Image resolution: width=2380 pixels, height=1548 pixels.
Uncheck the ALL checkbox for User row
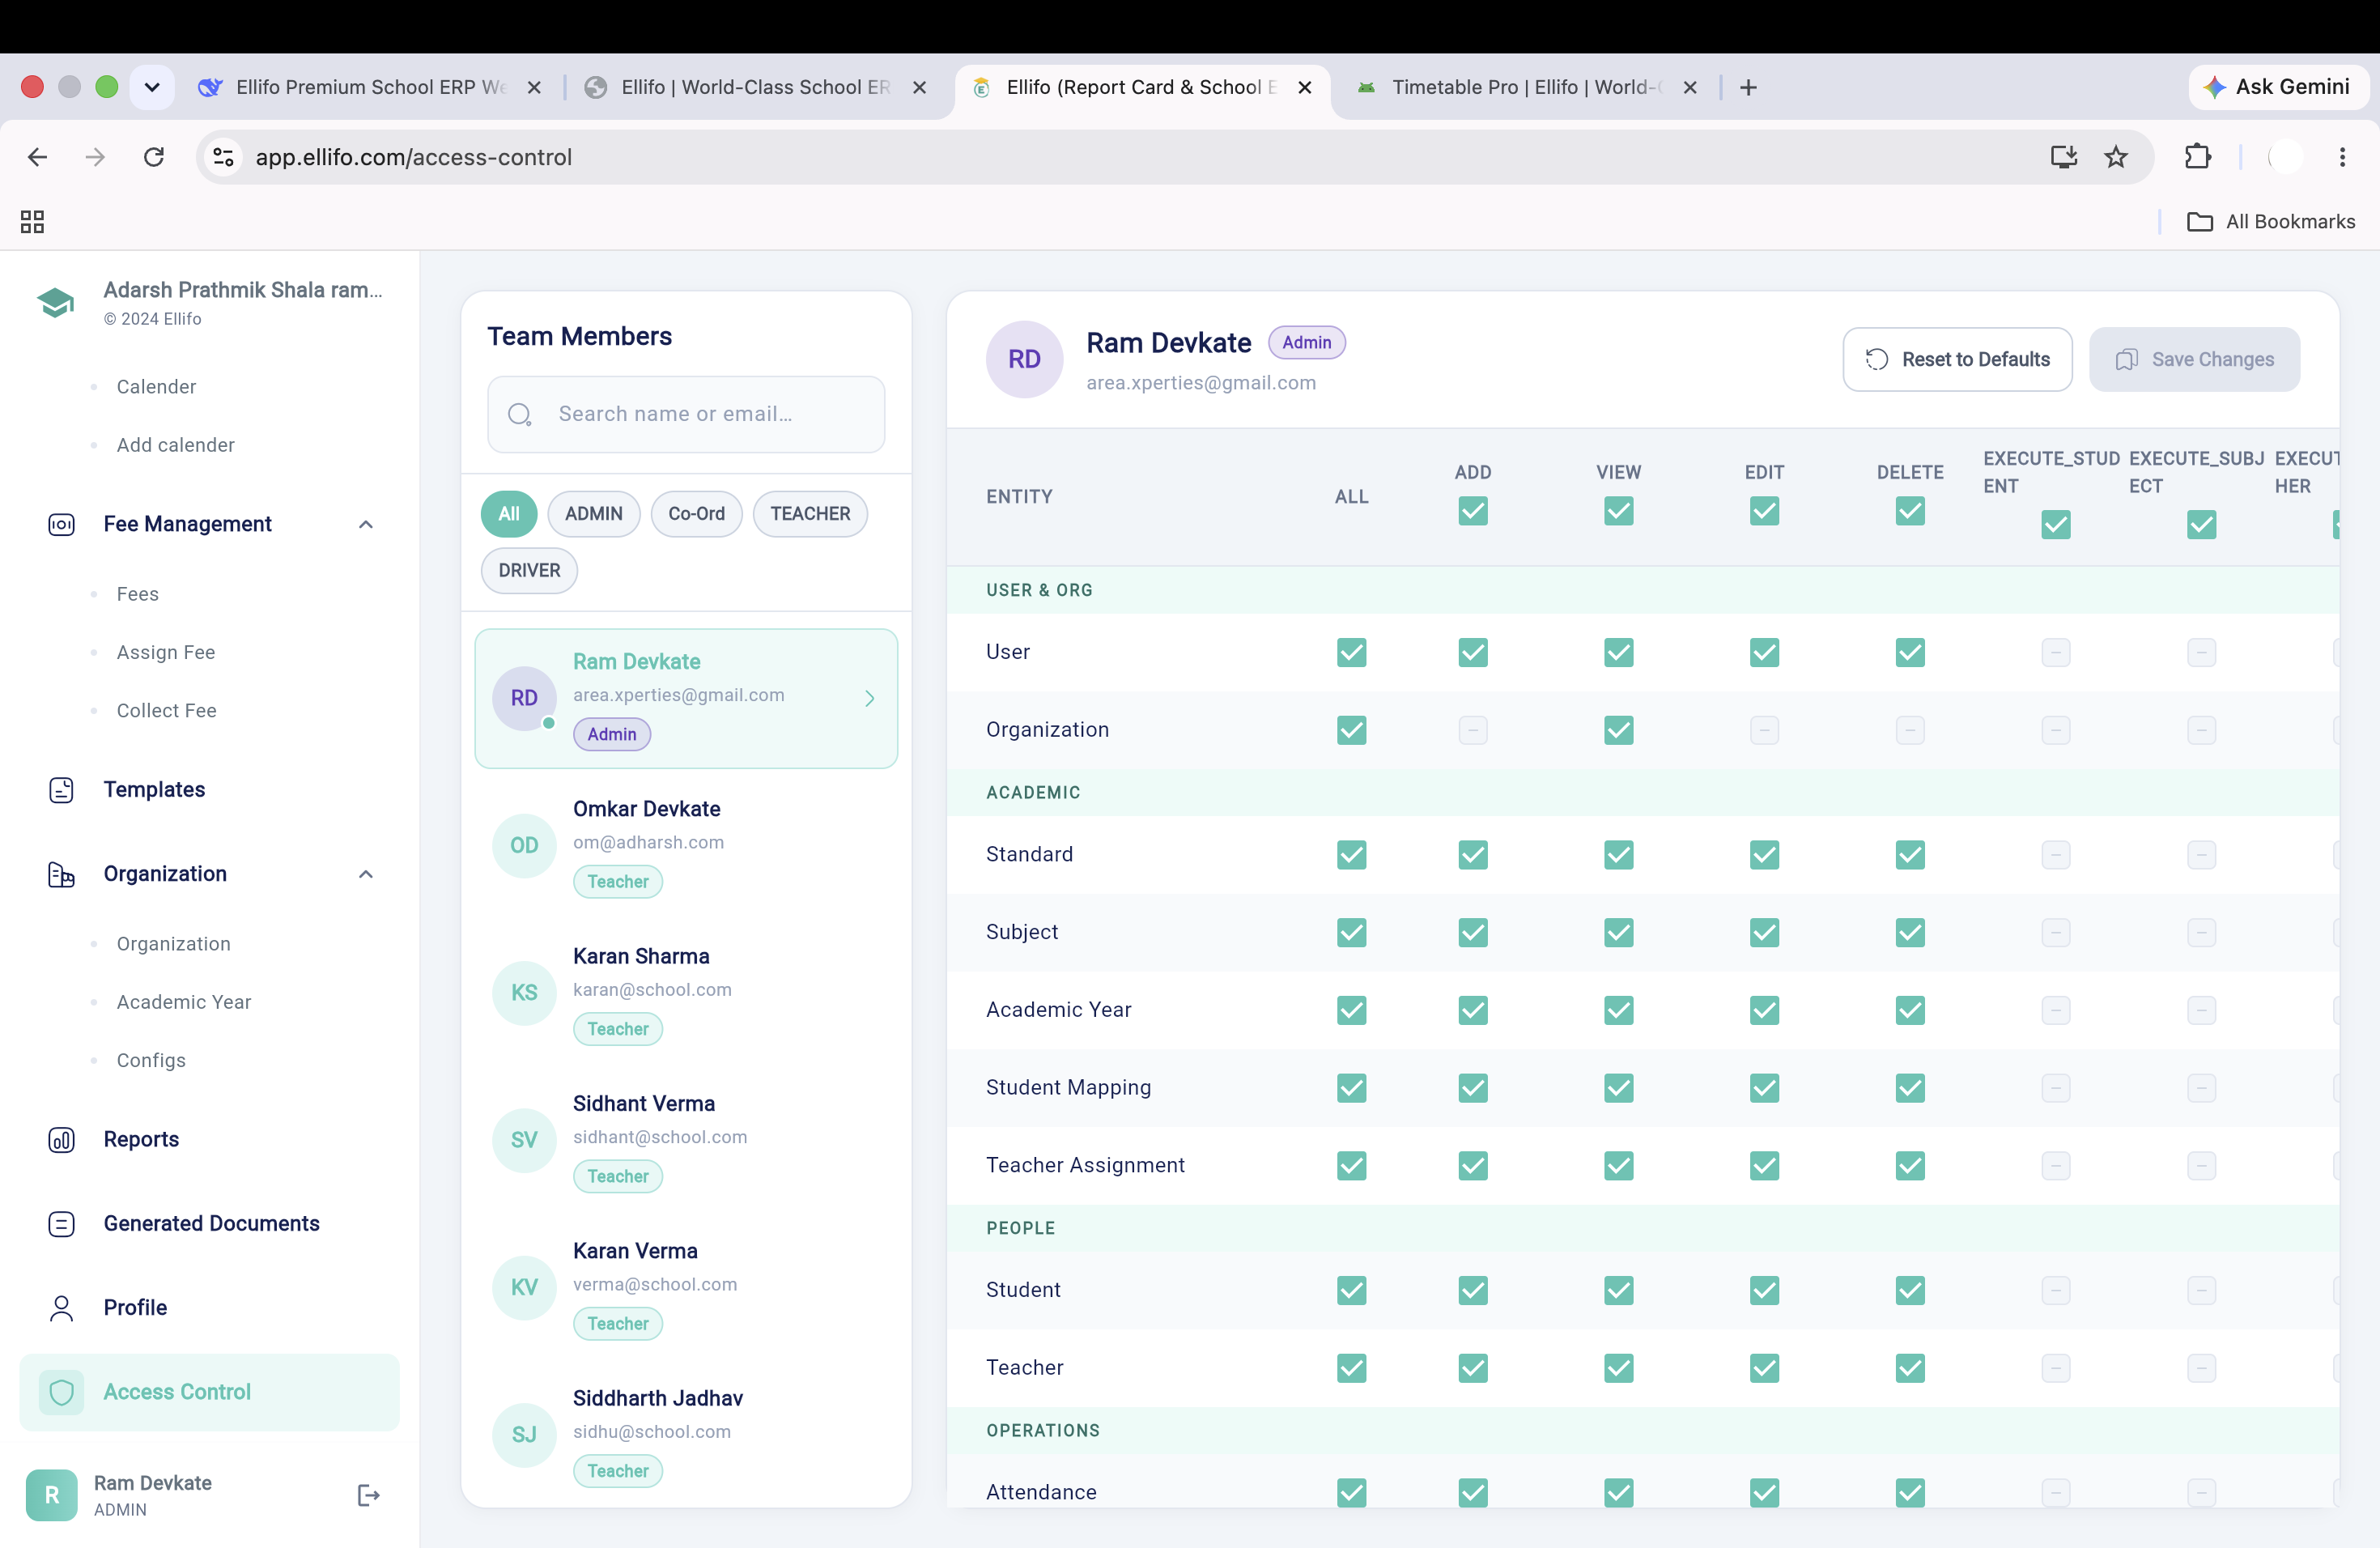pos(1351,653)
